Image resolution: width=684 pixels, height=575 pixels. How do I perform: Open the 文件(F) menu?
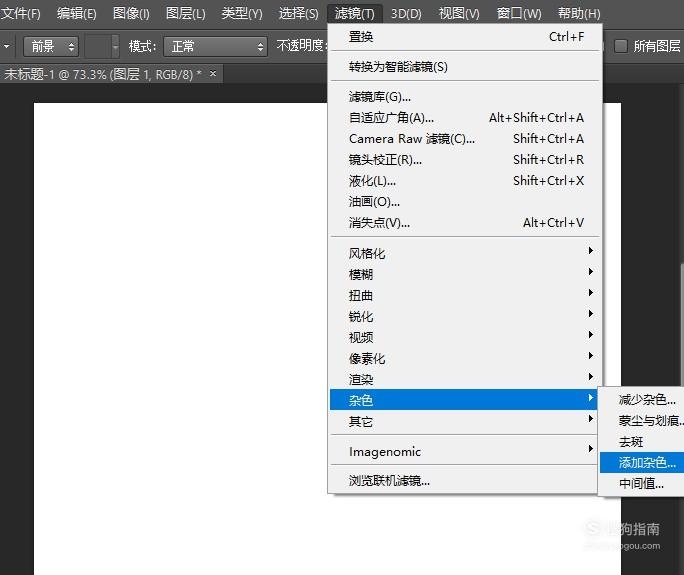click(21, 14)
